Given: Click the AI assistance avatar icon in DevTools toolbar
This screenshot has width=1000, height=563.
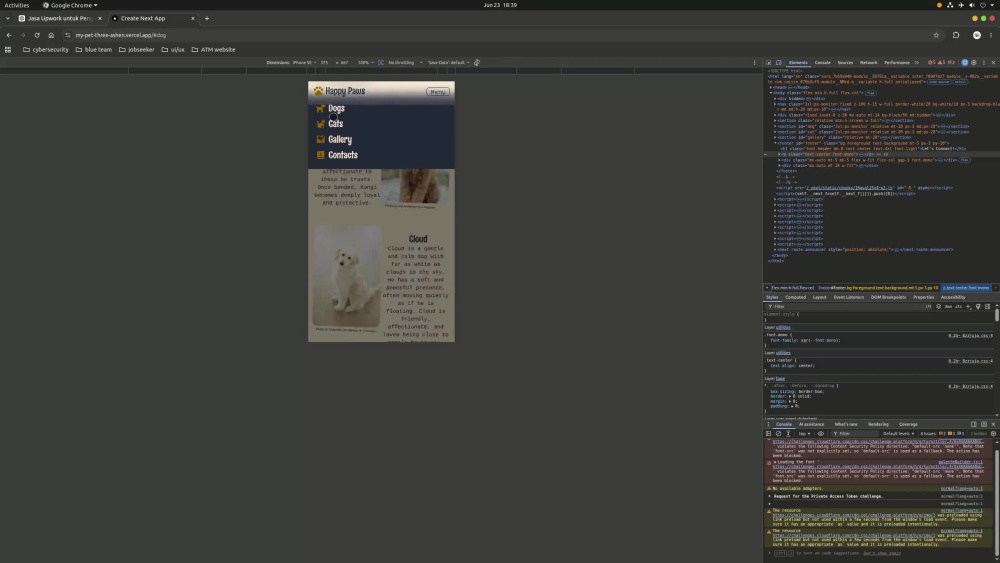Looking at the screenshot, I should pos(964,62).
